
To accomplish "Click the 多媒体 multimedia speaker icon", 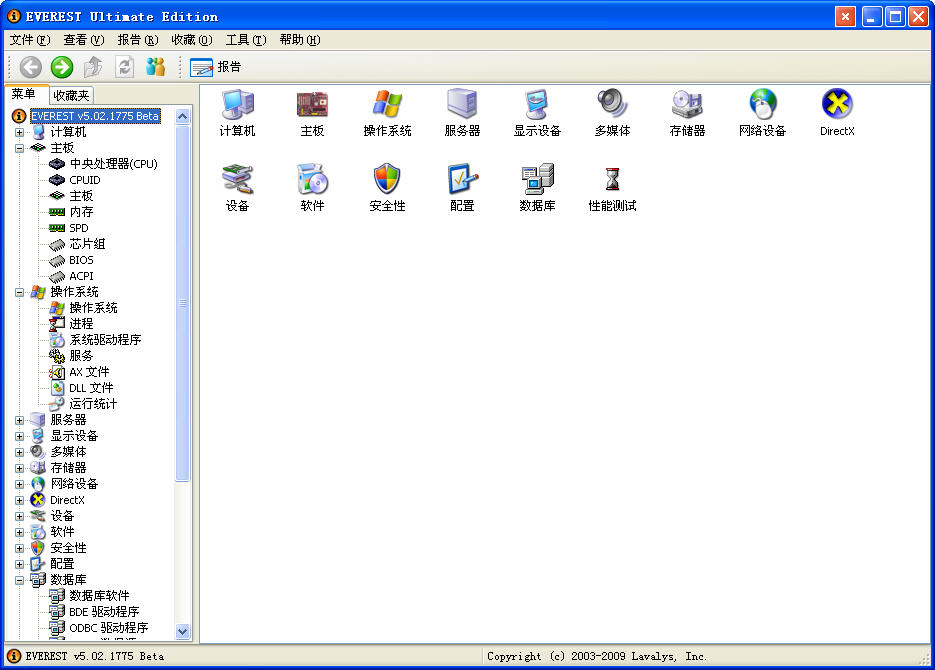I will tap(612, 105).
